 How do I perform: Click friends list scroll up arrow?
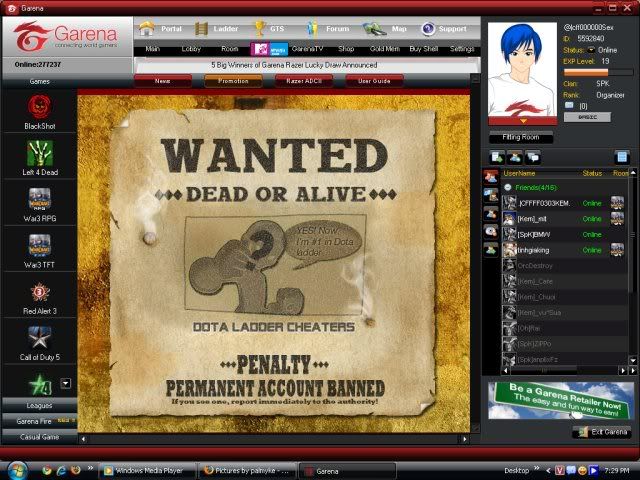coord(633,173)
